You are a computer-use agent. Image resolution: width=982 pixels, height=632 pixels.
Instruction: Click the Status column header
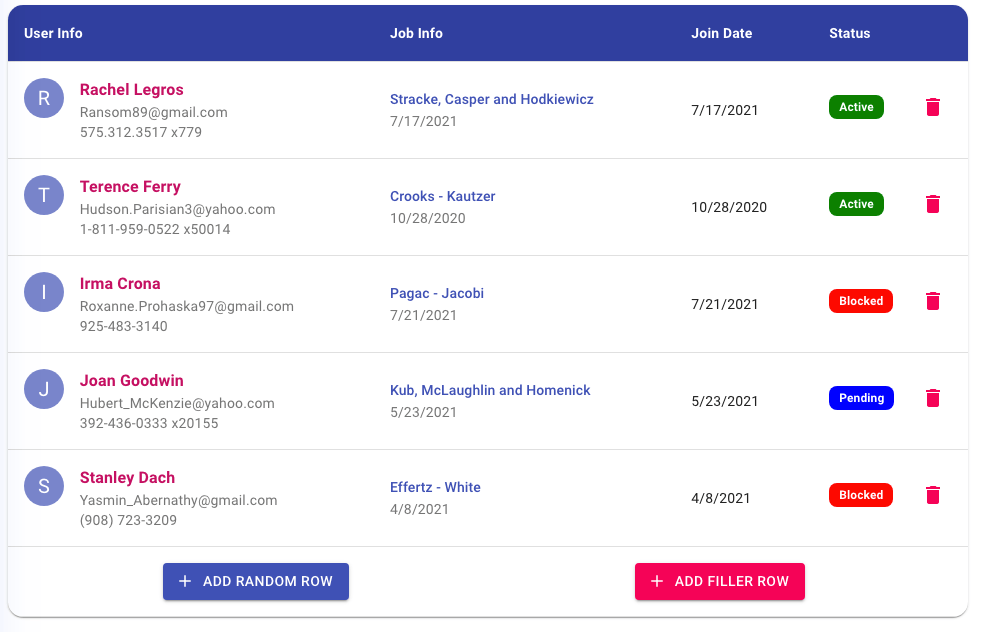pyautogui.click(x=849, y=33)
